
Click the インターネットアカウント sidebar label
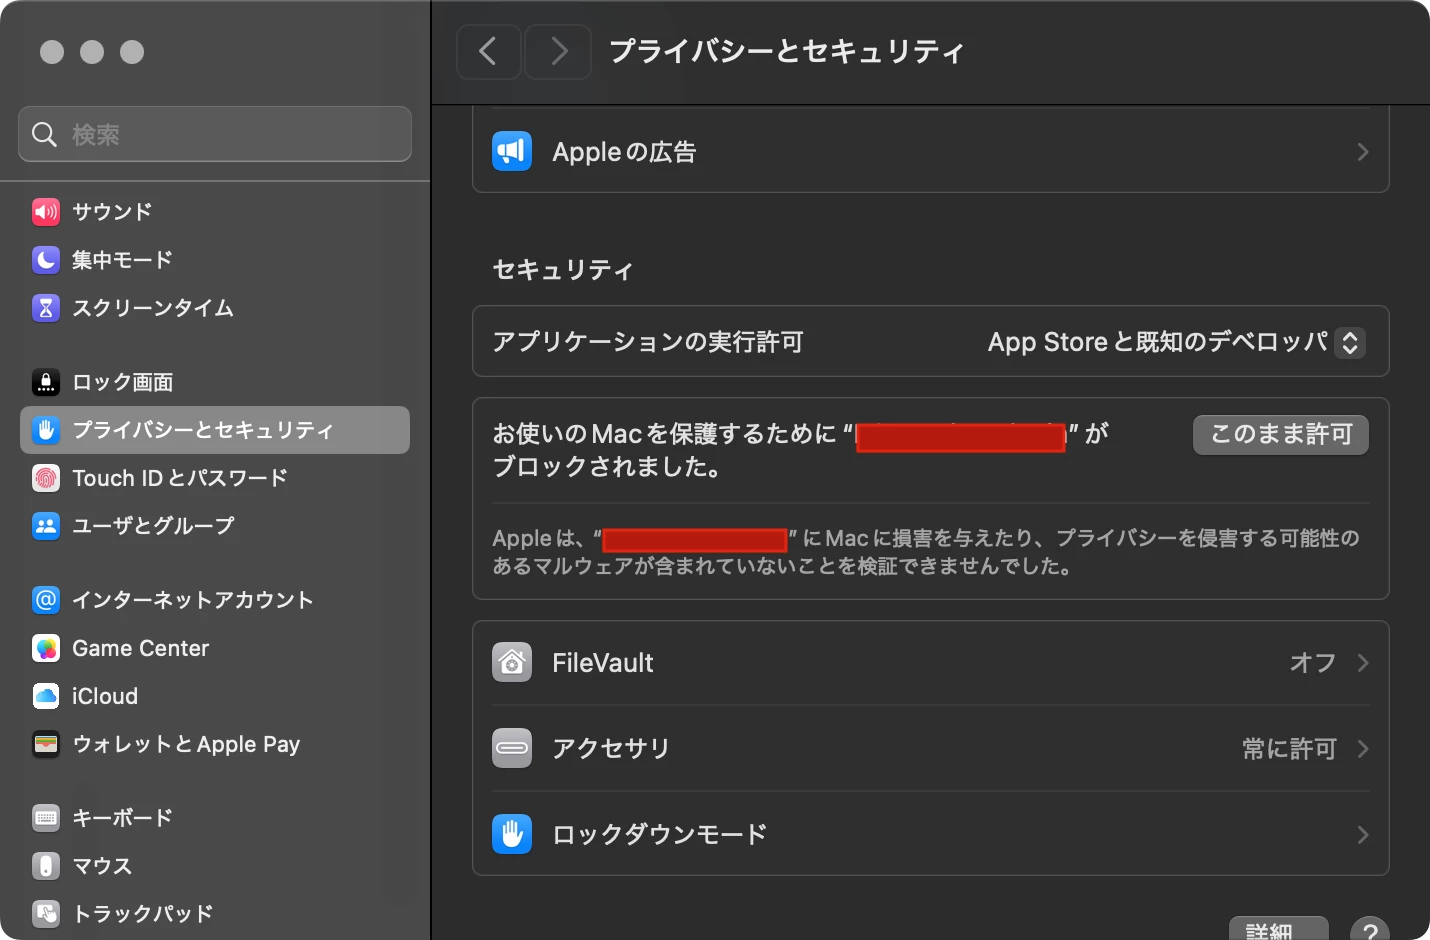193,600
